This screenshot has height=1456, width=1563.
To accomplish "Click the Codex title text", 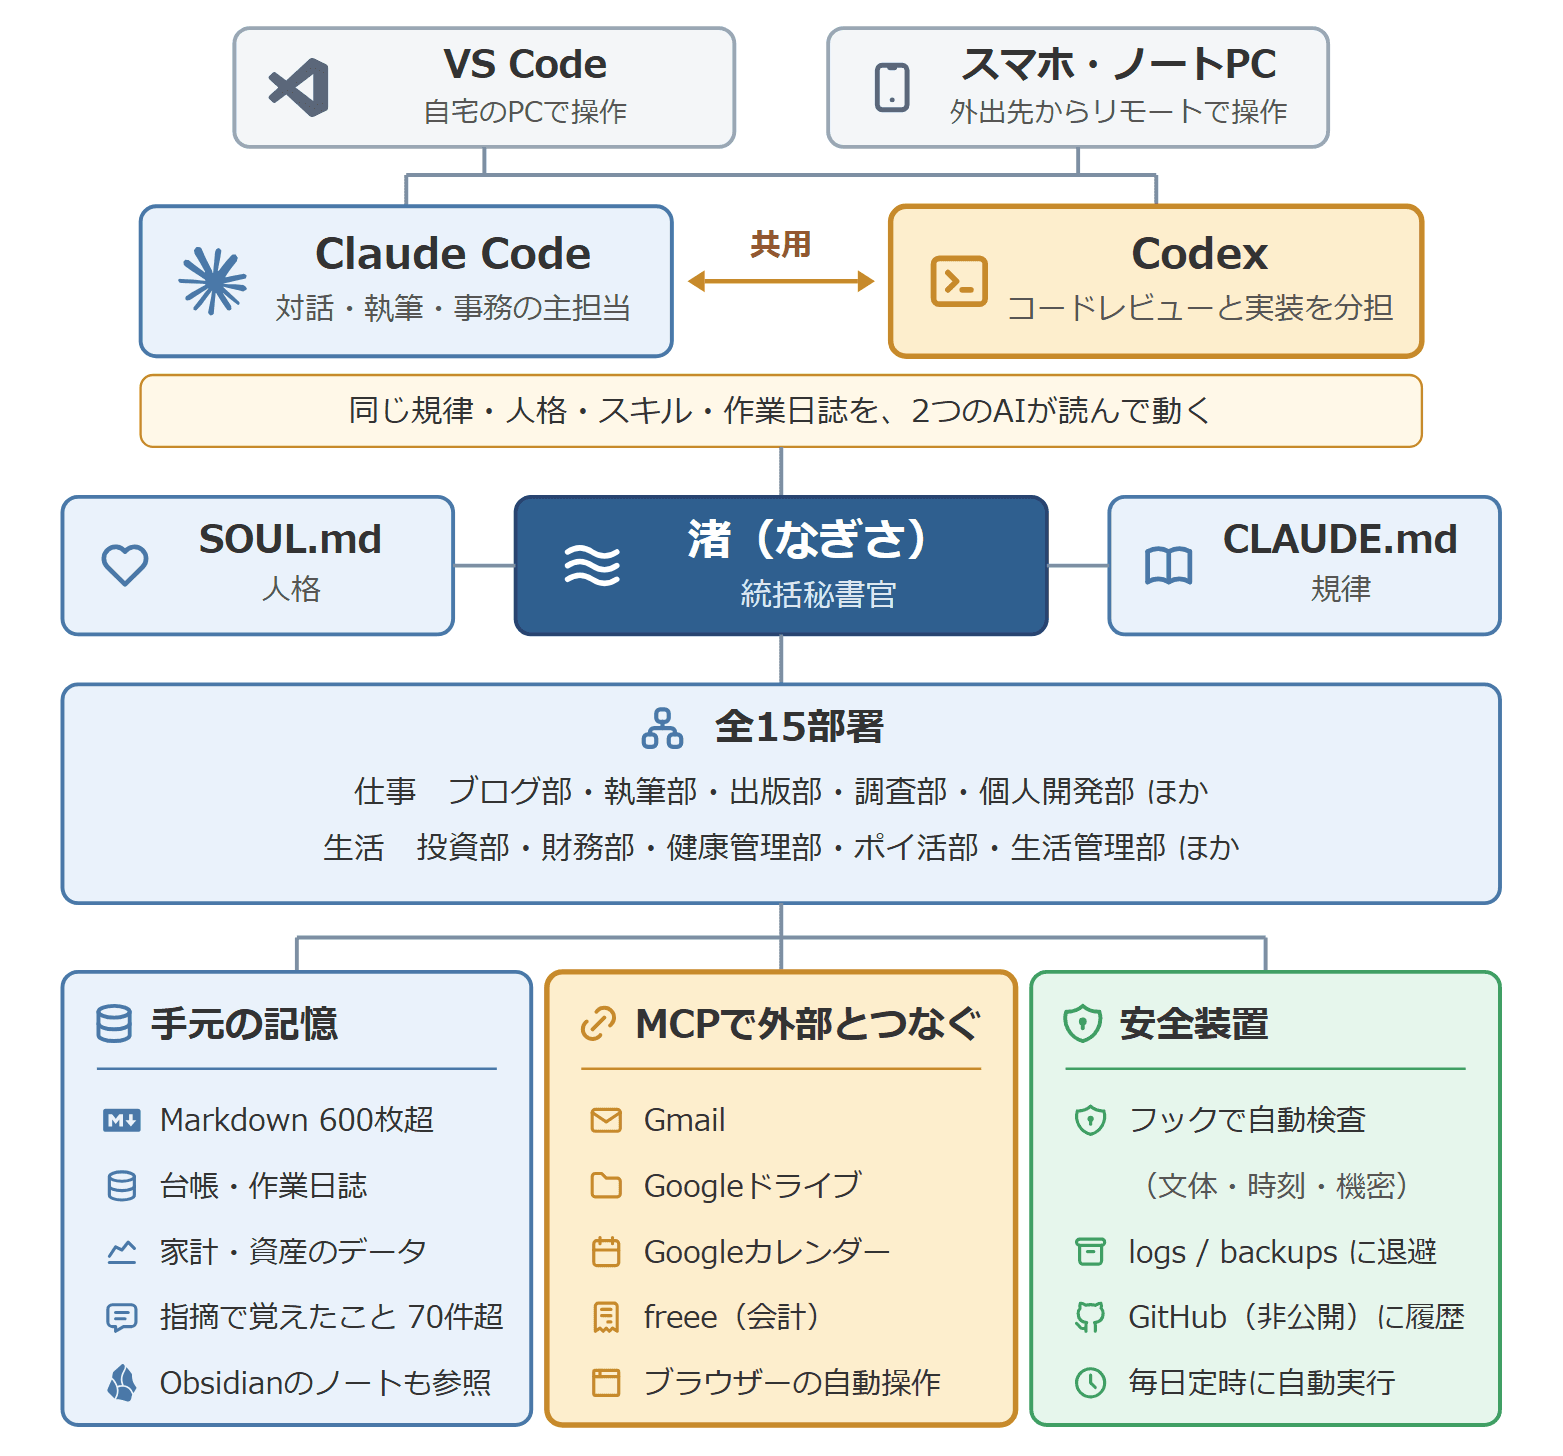I will coord(1200,254).
